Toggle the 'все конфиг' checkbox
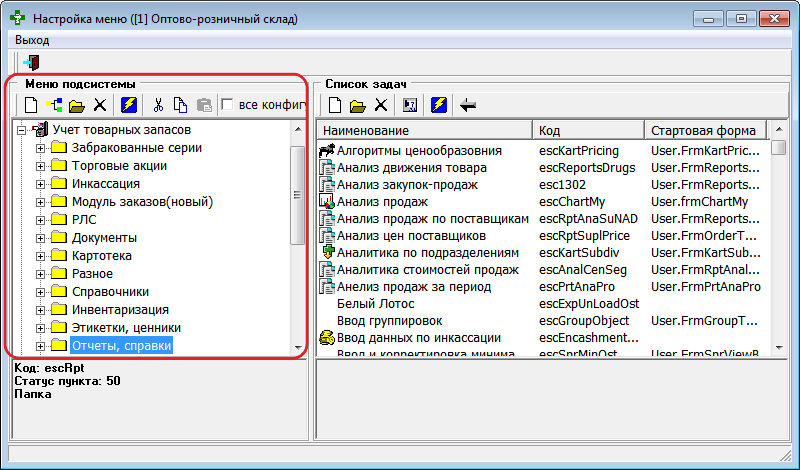This screenshot has height=470, width=800. 227,104
